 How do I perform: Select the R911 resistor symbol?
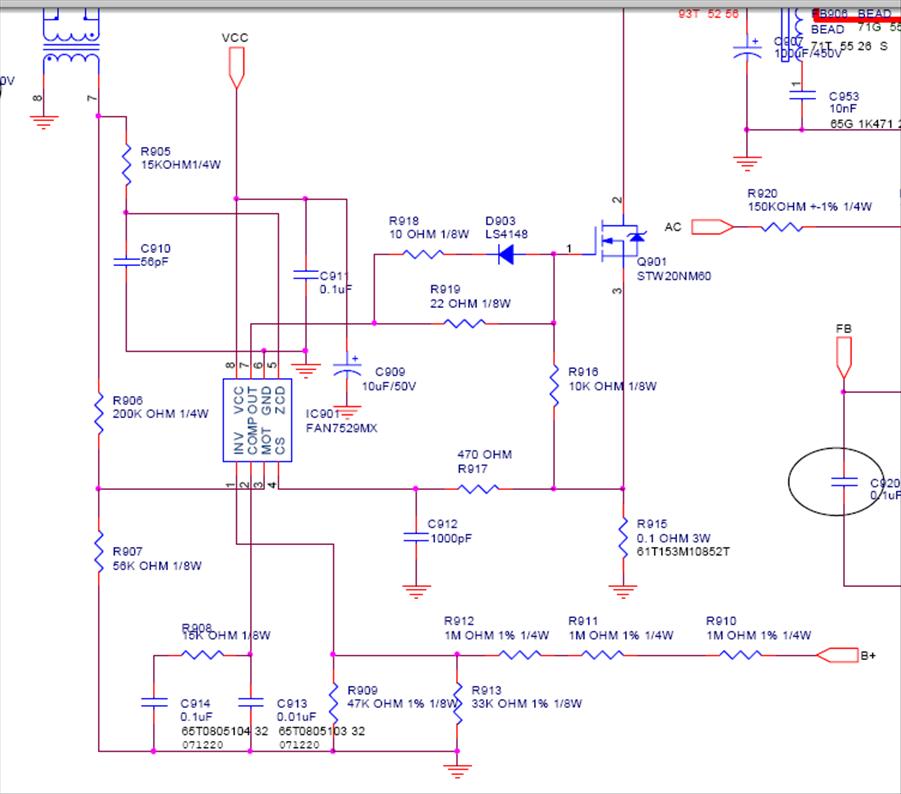pyautogui.click(x=602, y=654)
